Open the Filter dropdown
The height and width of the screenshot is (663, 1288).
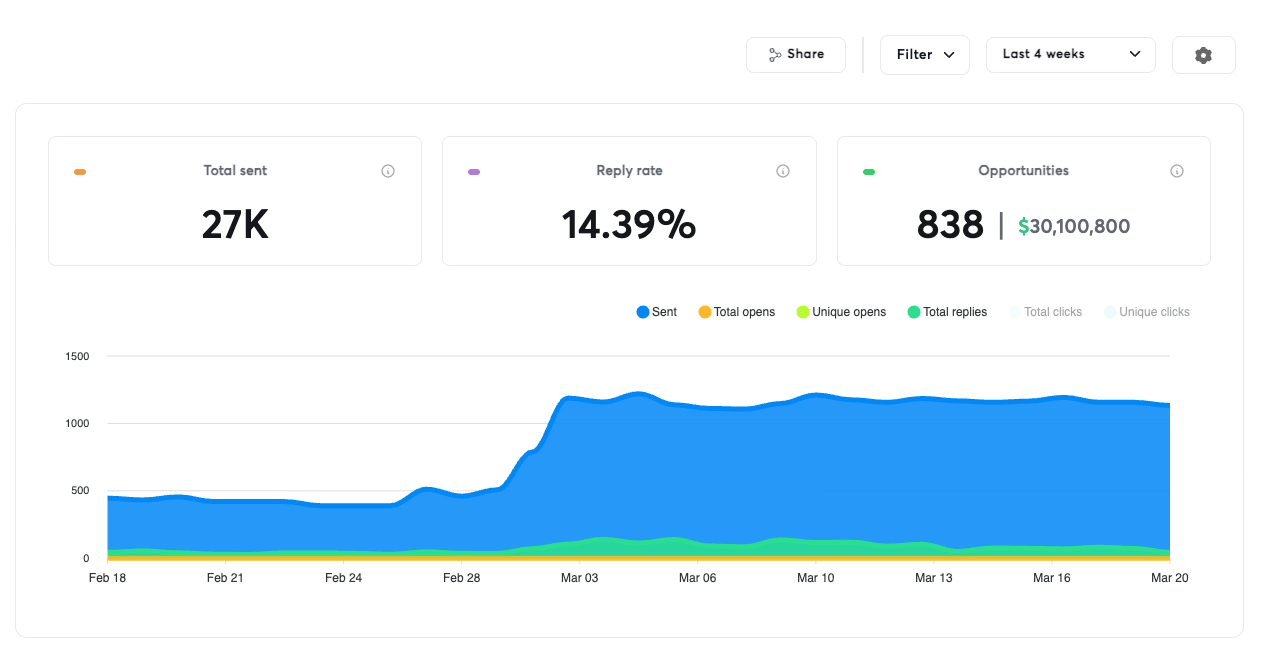coord(924,54)
